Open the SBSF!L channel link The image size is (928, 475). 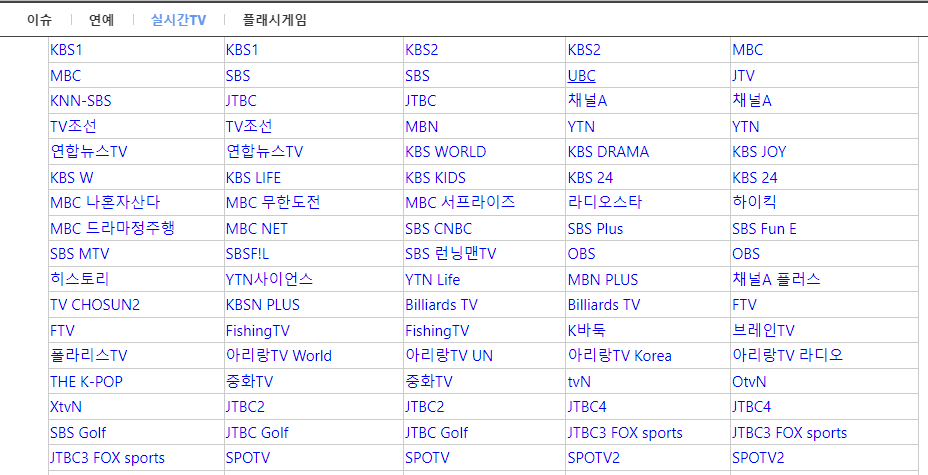point(247,254)
